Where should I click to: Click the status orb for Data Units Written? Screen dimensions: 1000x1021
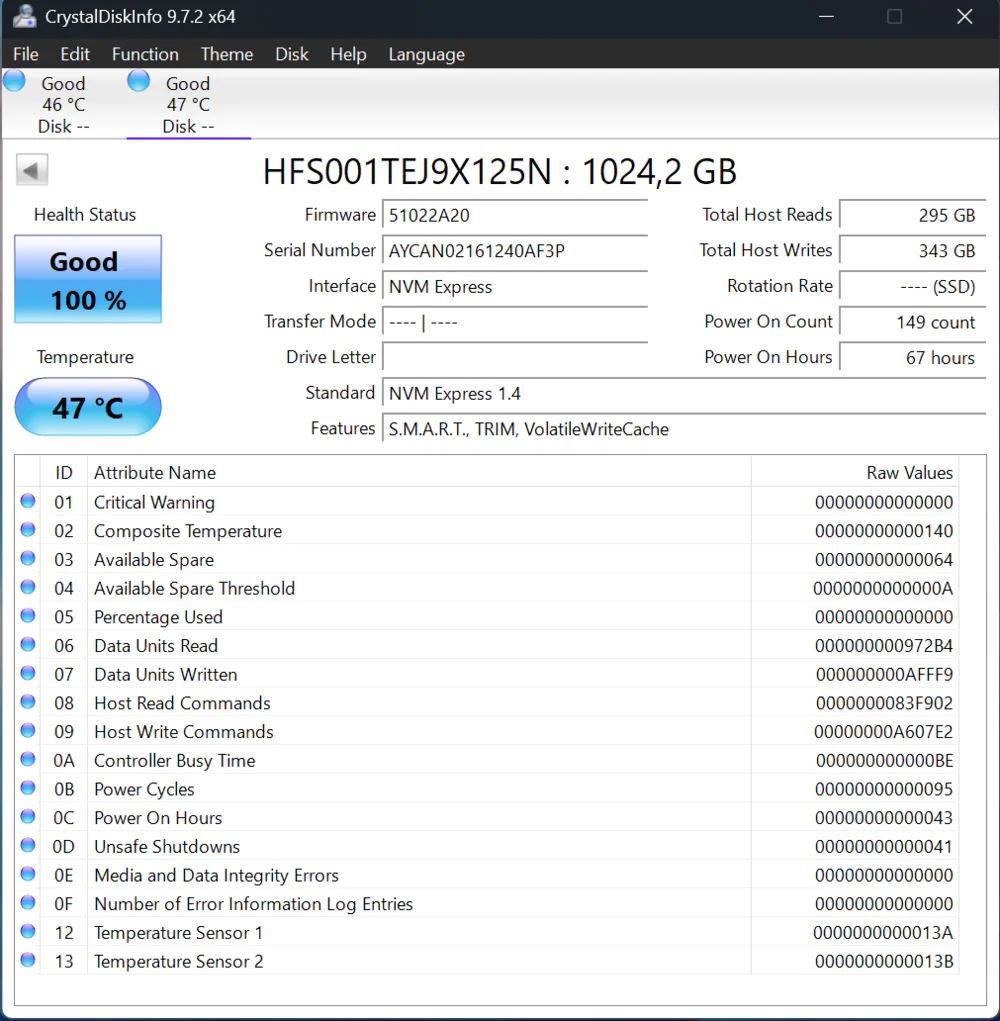coord(28,673)
